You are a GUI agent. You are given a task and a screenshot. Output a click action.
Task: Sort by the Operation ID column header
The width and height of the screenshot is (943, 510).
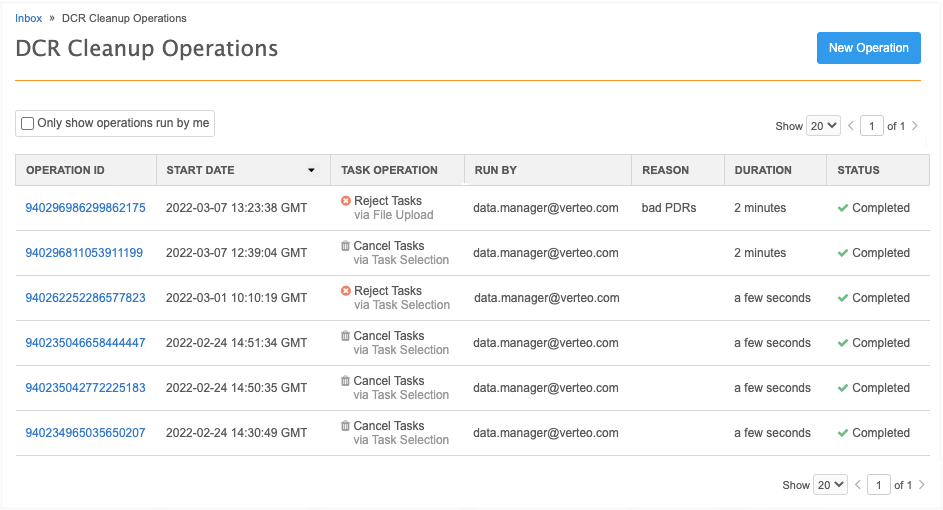[x=65, y=170]
